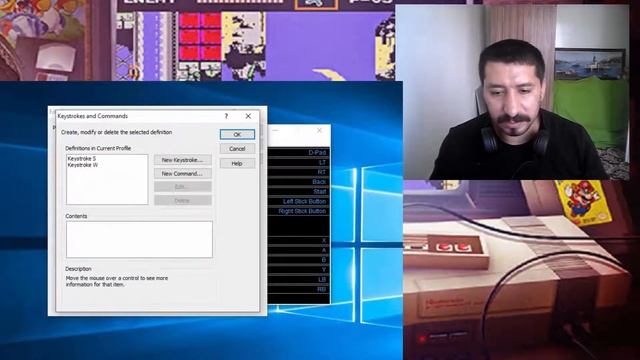
Task: Click the B button row in background window
Action: (x=299, y=260)
